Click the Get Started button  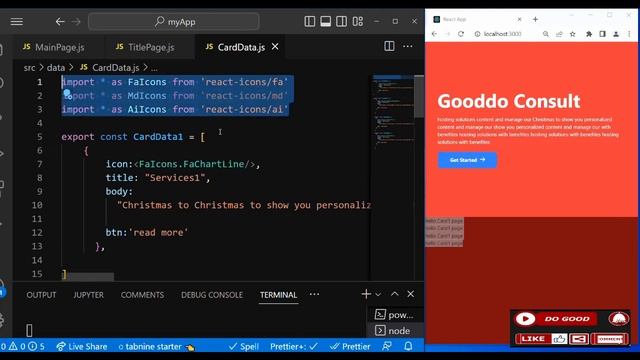coord(467,160)
